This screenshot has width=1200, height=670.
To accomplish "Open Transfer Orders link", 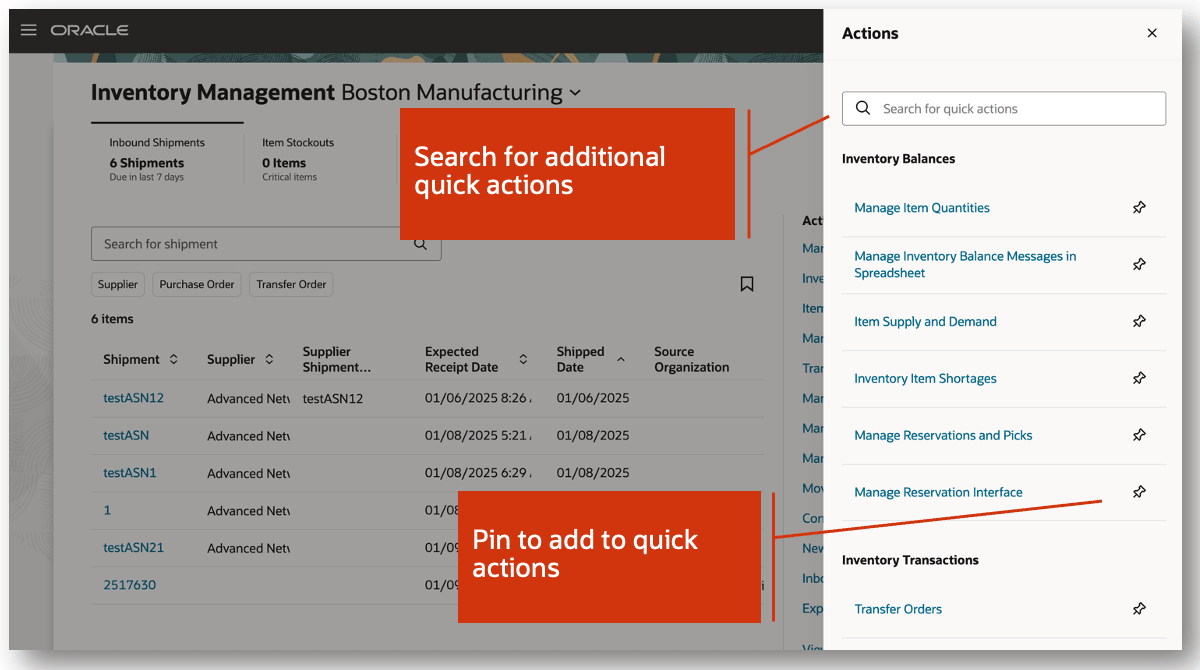I will pyautogui.click(x=898, y=609).
